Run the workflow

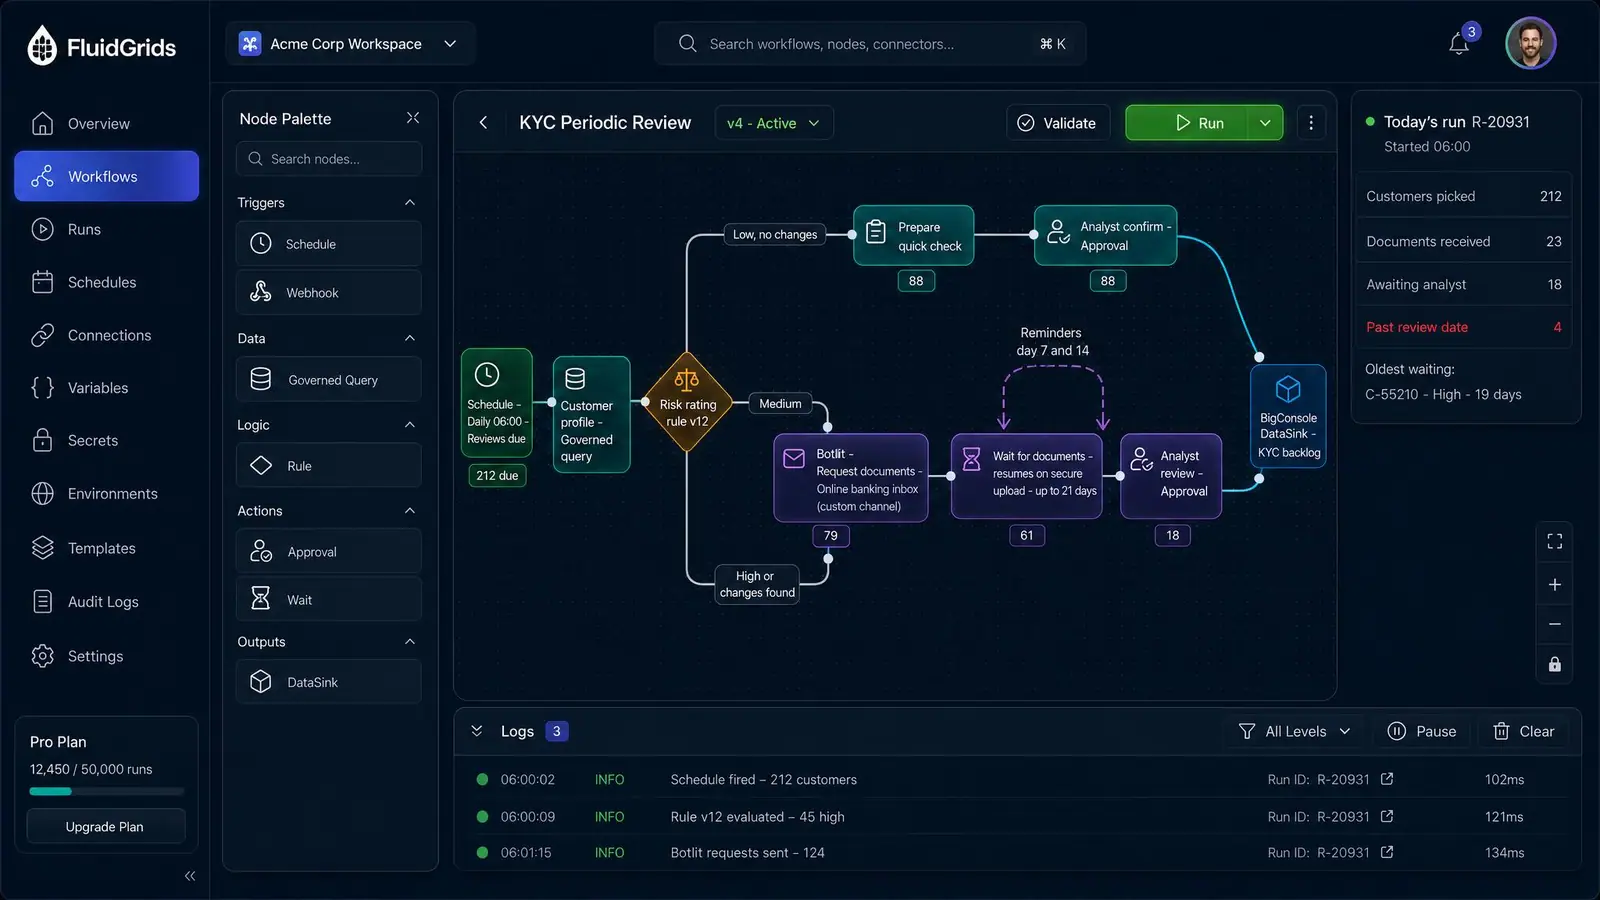(x=1187, y=123)
